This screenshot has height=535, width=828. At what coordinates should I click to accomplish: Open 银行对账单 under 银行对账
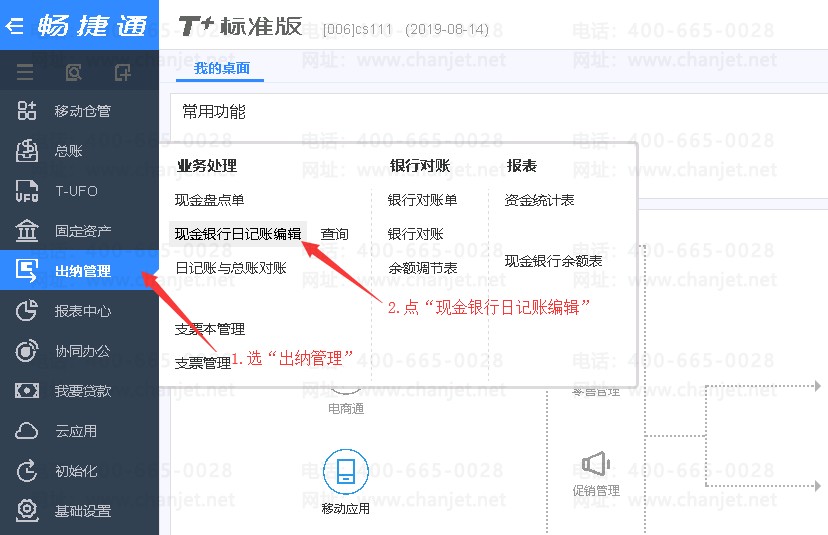tap(422, 200)
